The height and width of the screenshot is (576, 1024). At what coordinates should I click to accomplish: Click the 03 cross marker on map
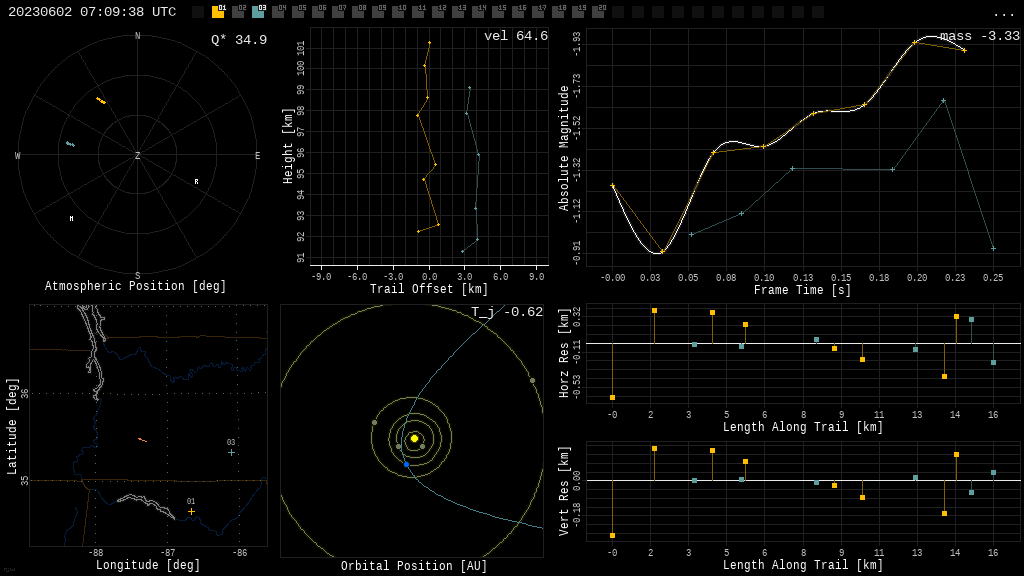pos(231,453)
